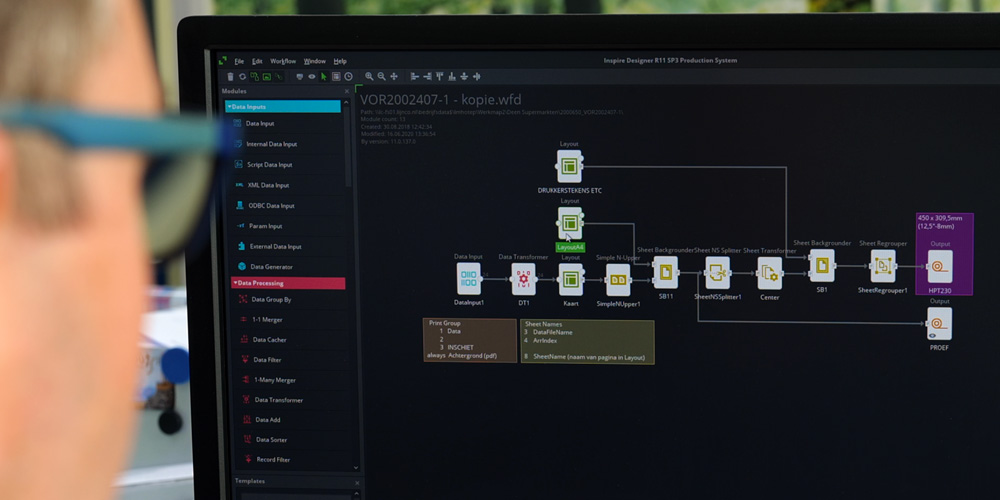Click the HPT230 output node
This screenshot has width=1000, height=500.
click(940, 267)
